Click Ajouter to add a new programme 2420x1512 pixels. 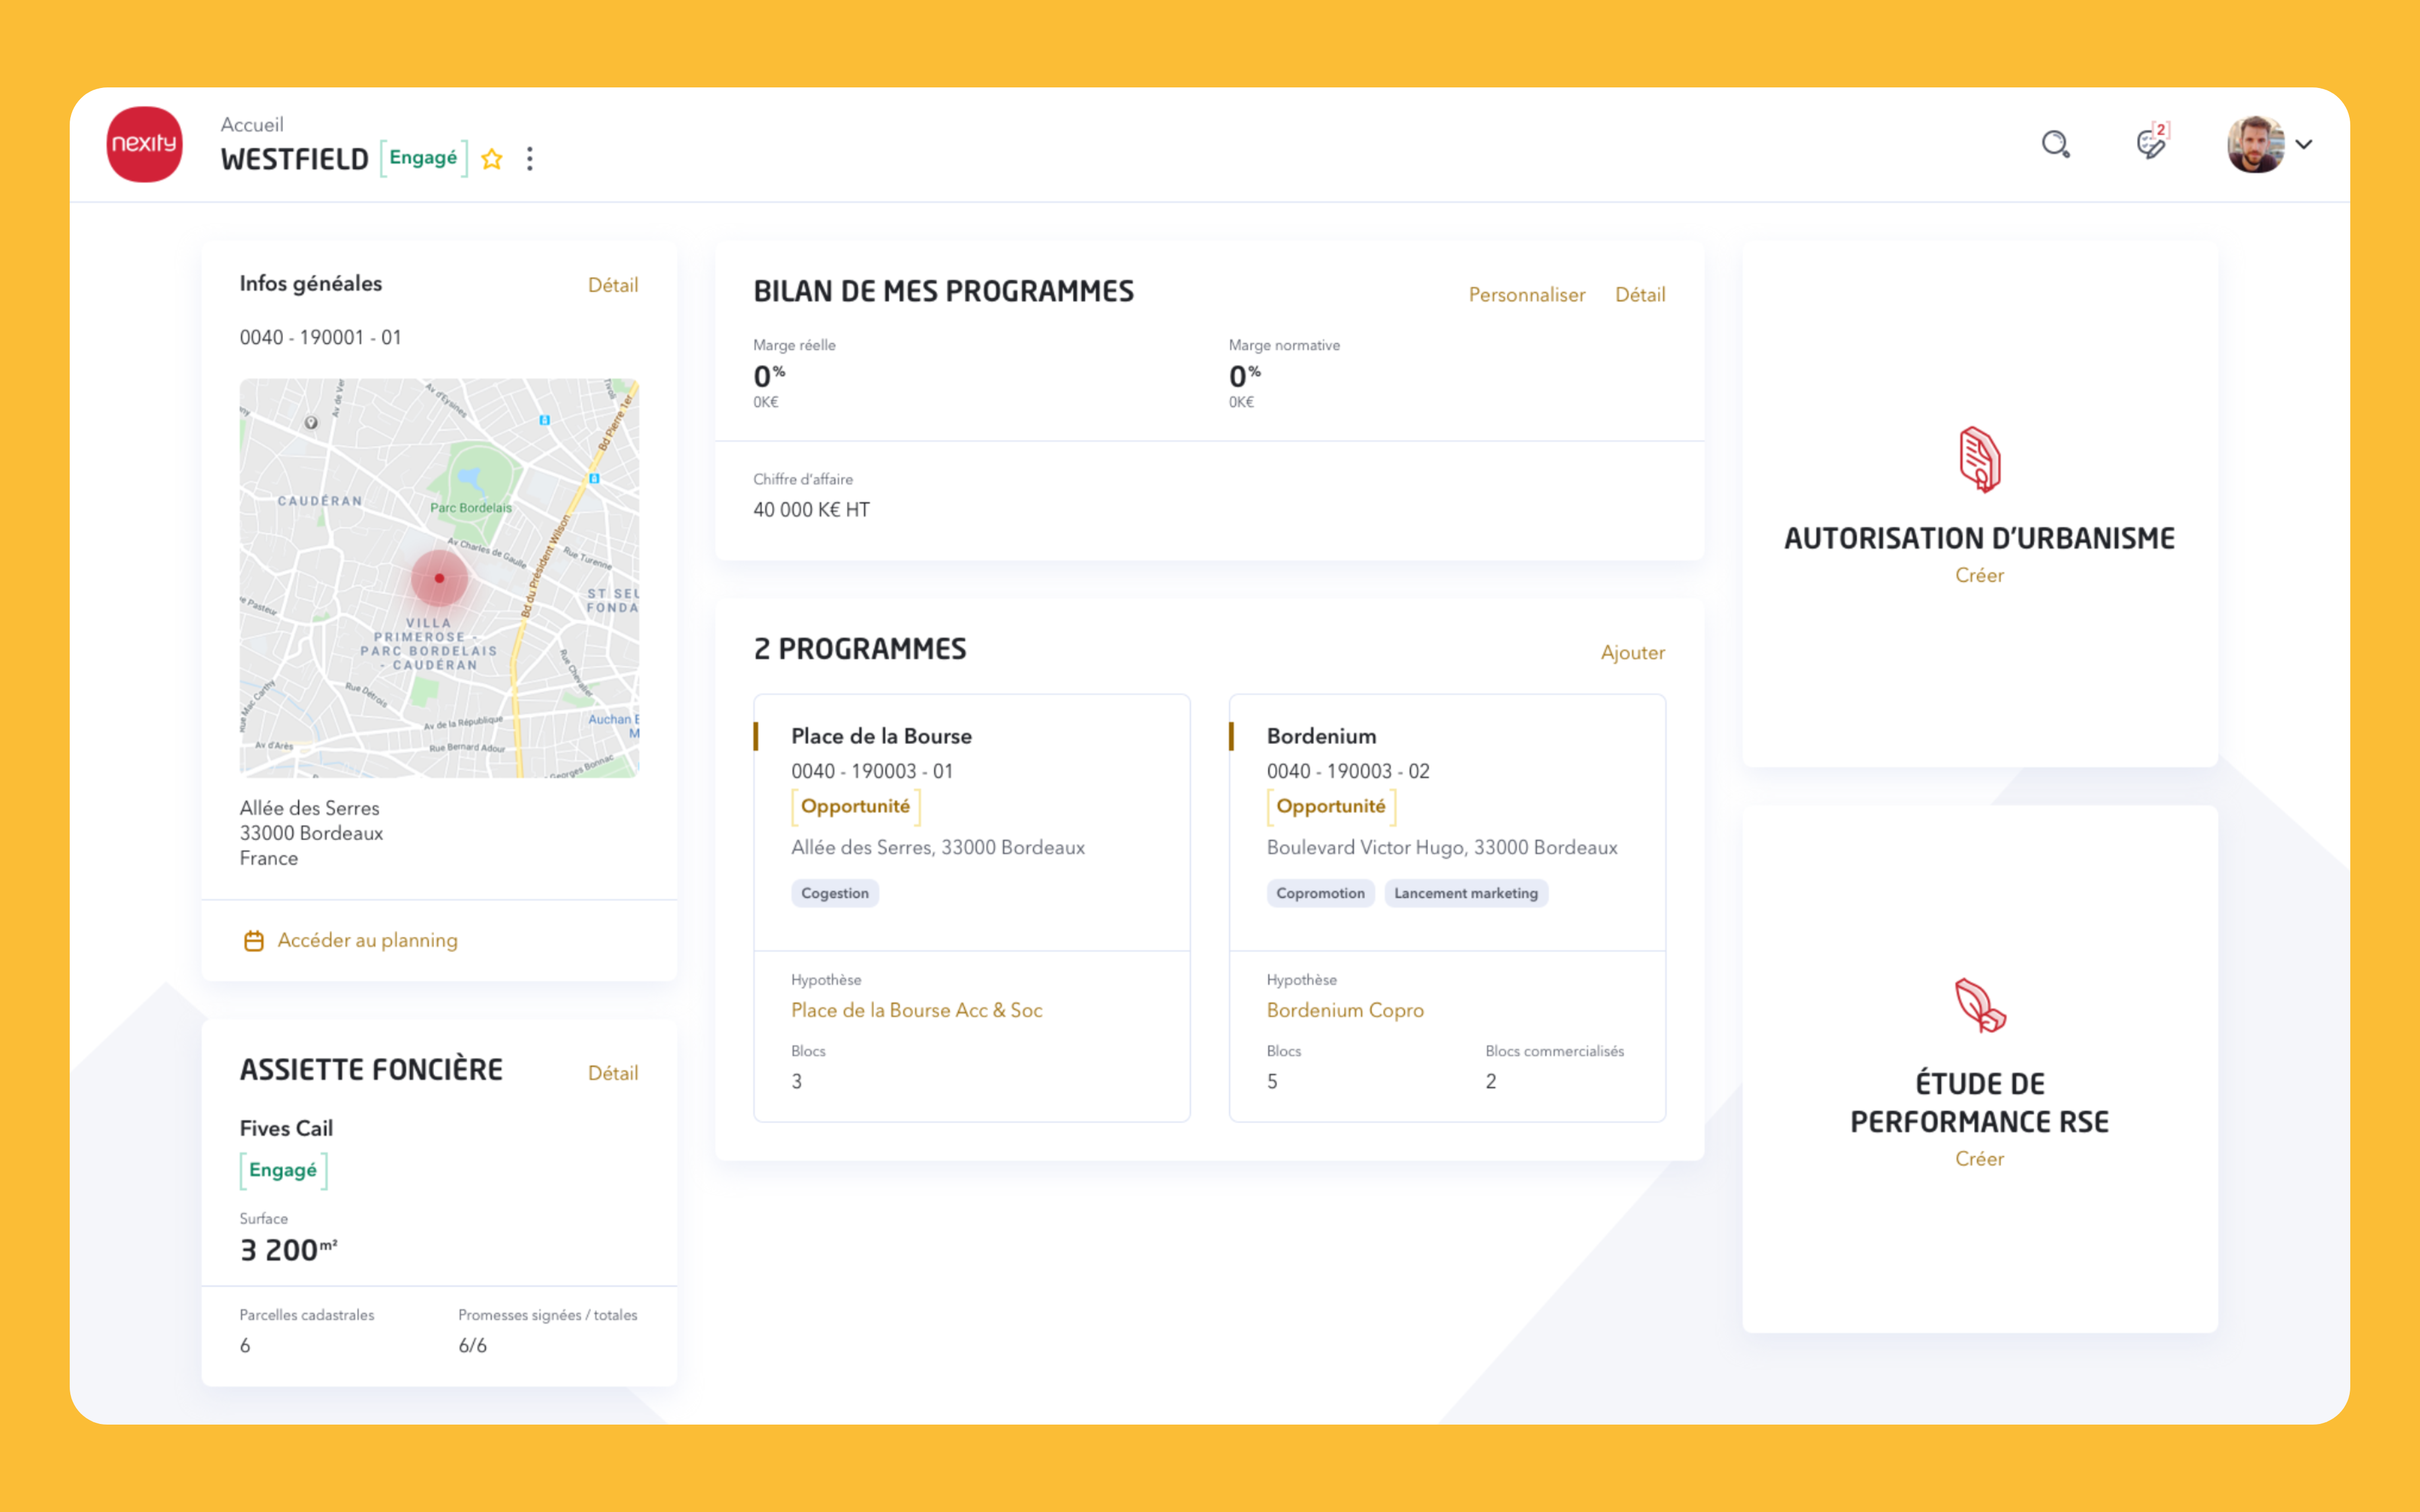[1632, 652]
